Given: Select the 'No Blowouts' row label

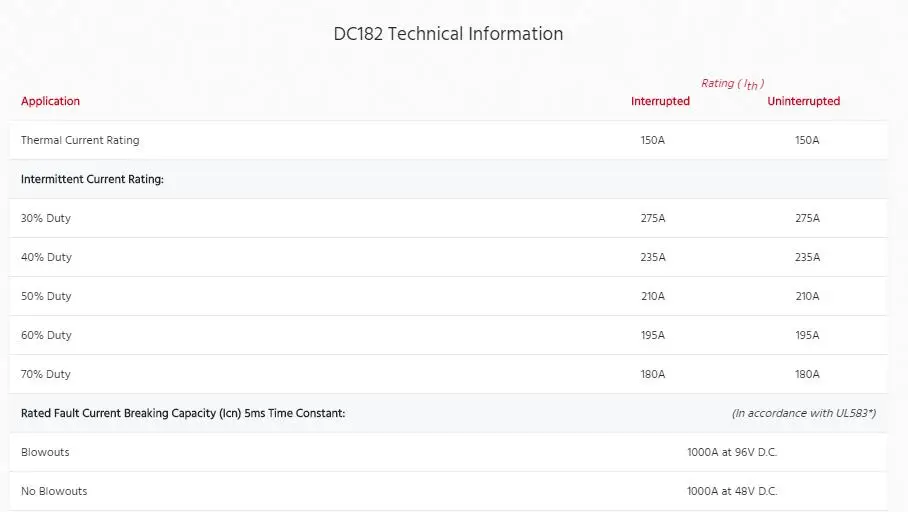Looking at the screenshot, I should coord(54,491).
